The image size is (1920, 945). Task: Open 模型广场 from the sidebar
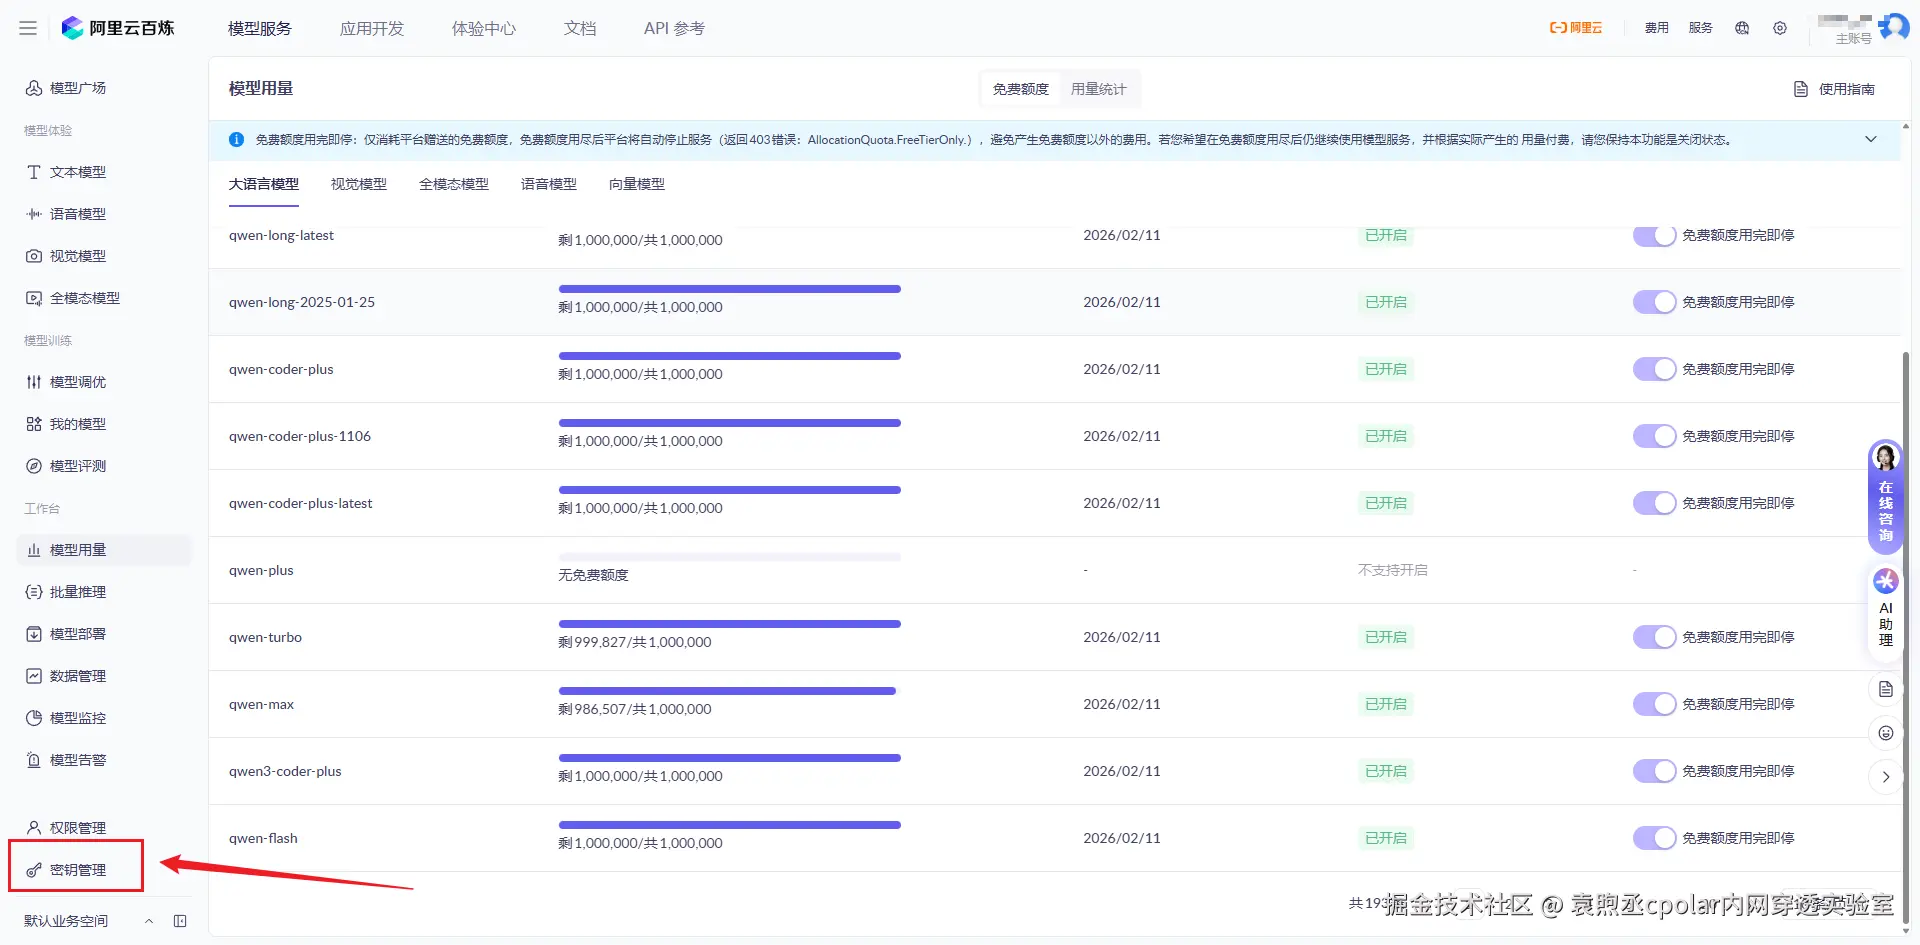pos(78,88)
